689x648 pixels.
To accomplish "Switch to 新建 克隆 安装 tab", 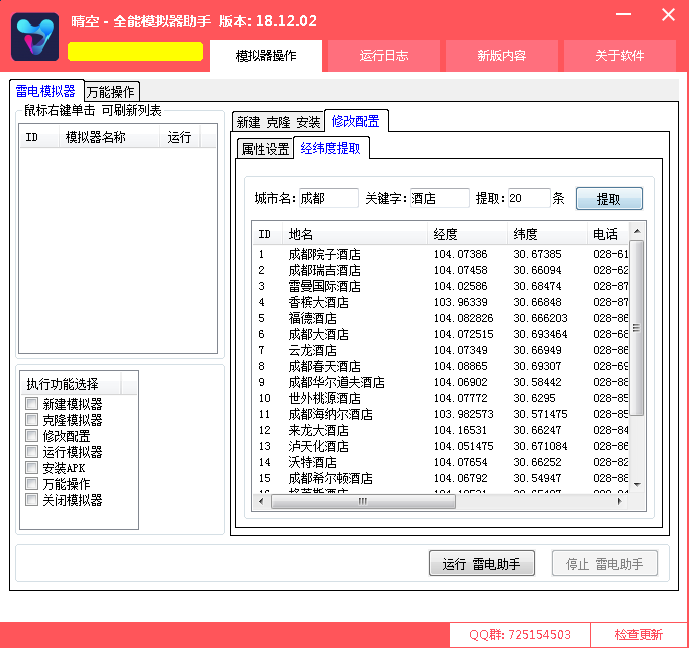I will 278,122.
